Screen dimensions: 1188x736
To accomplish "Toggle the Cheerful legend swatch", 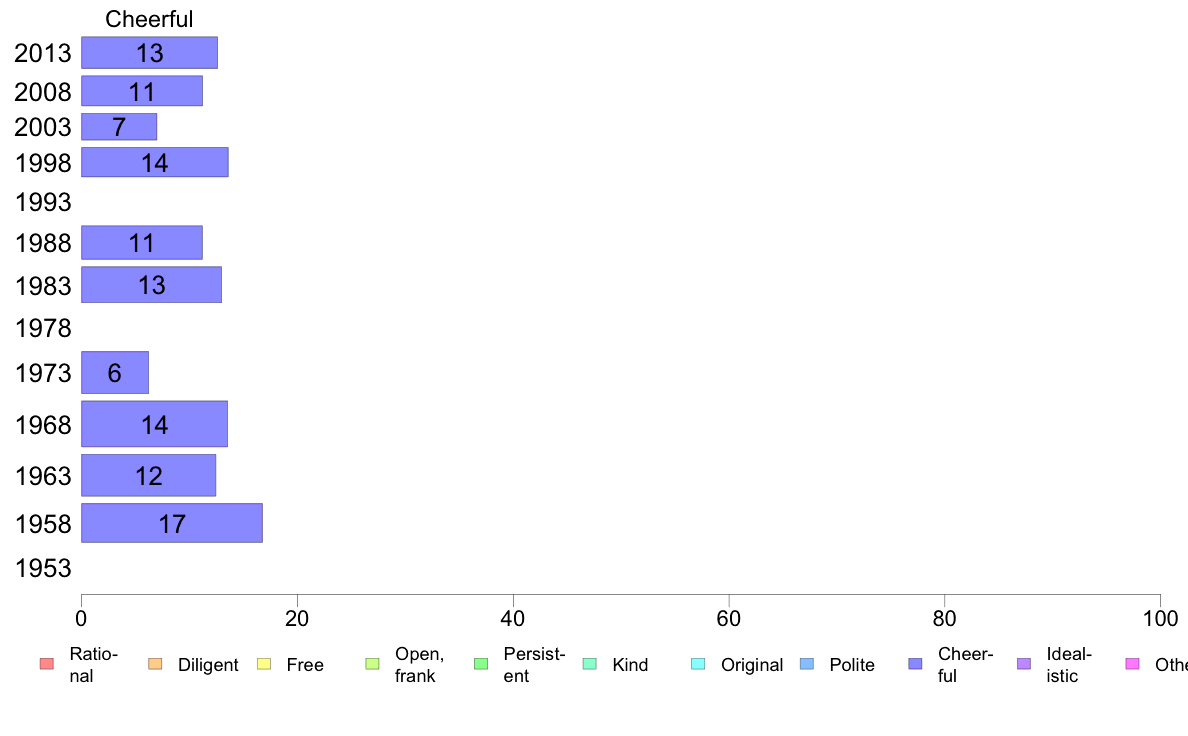I will pyautogui.click(x=915, y=665).
